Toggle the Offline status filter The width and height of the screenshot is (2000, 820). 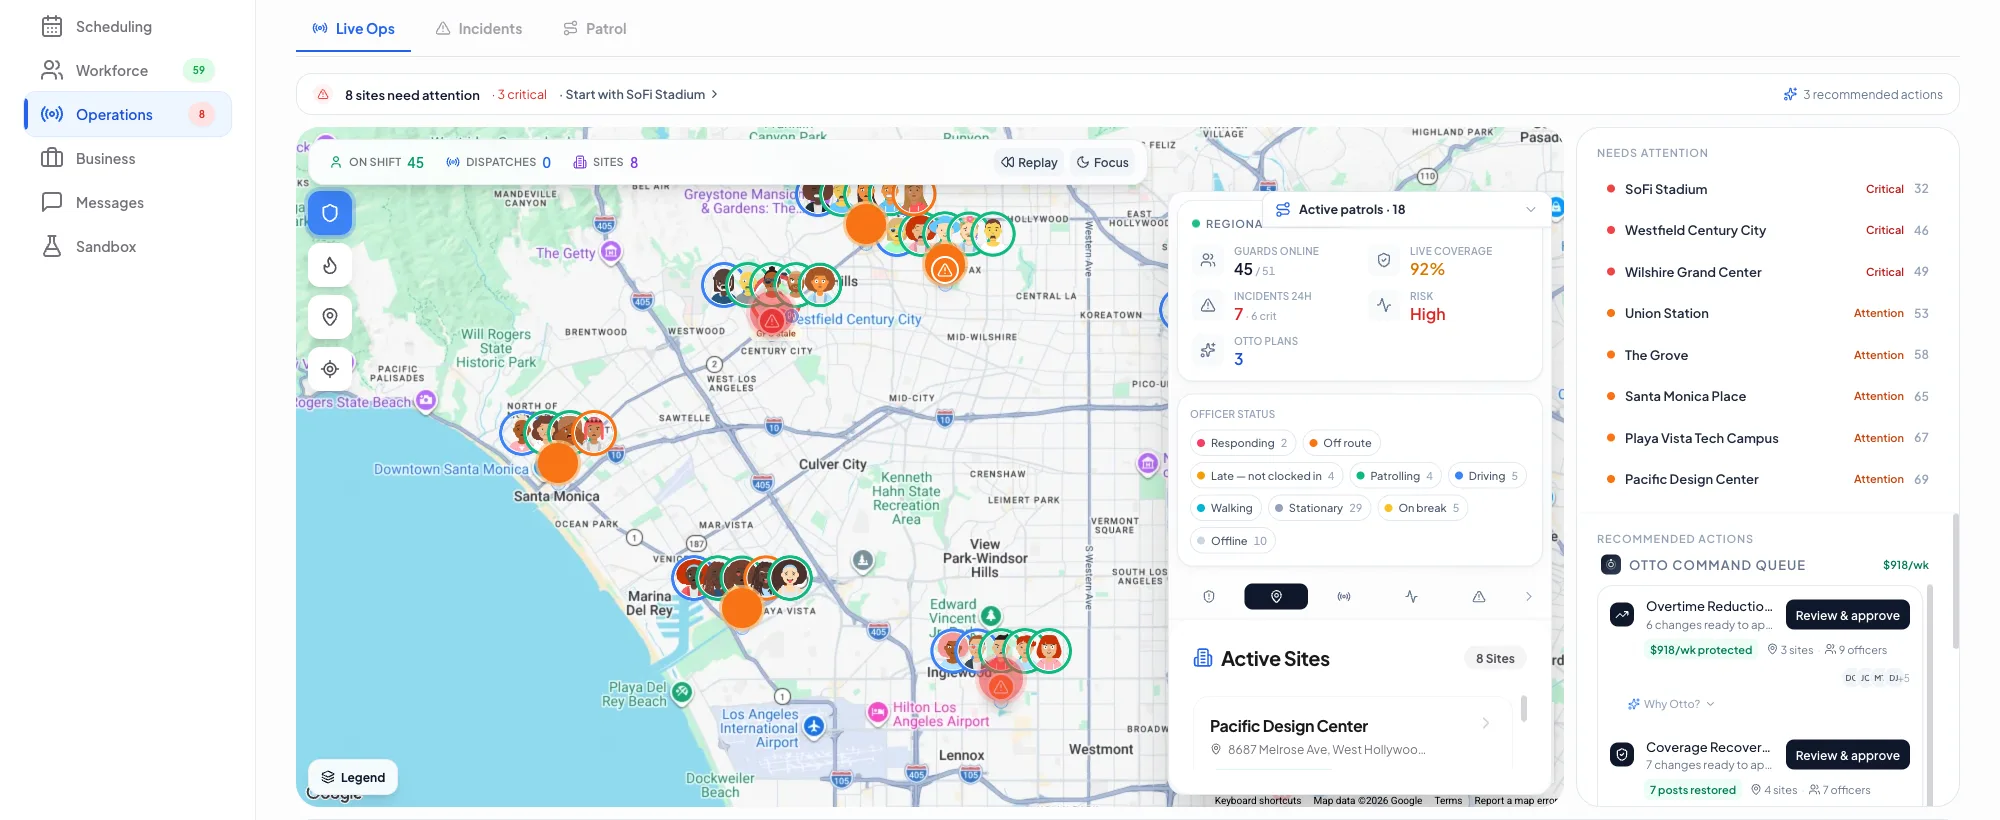click(x=1232, y=541)
